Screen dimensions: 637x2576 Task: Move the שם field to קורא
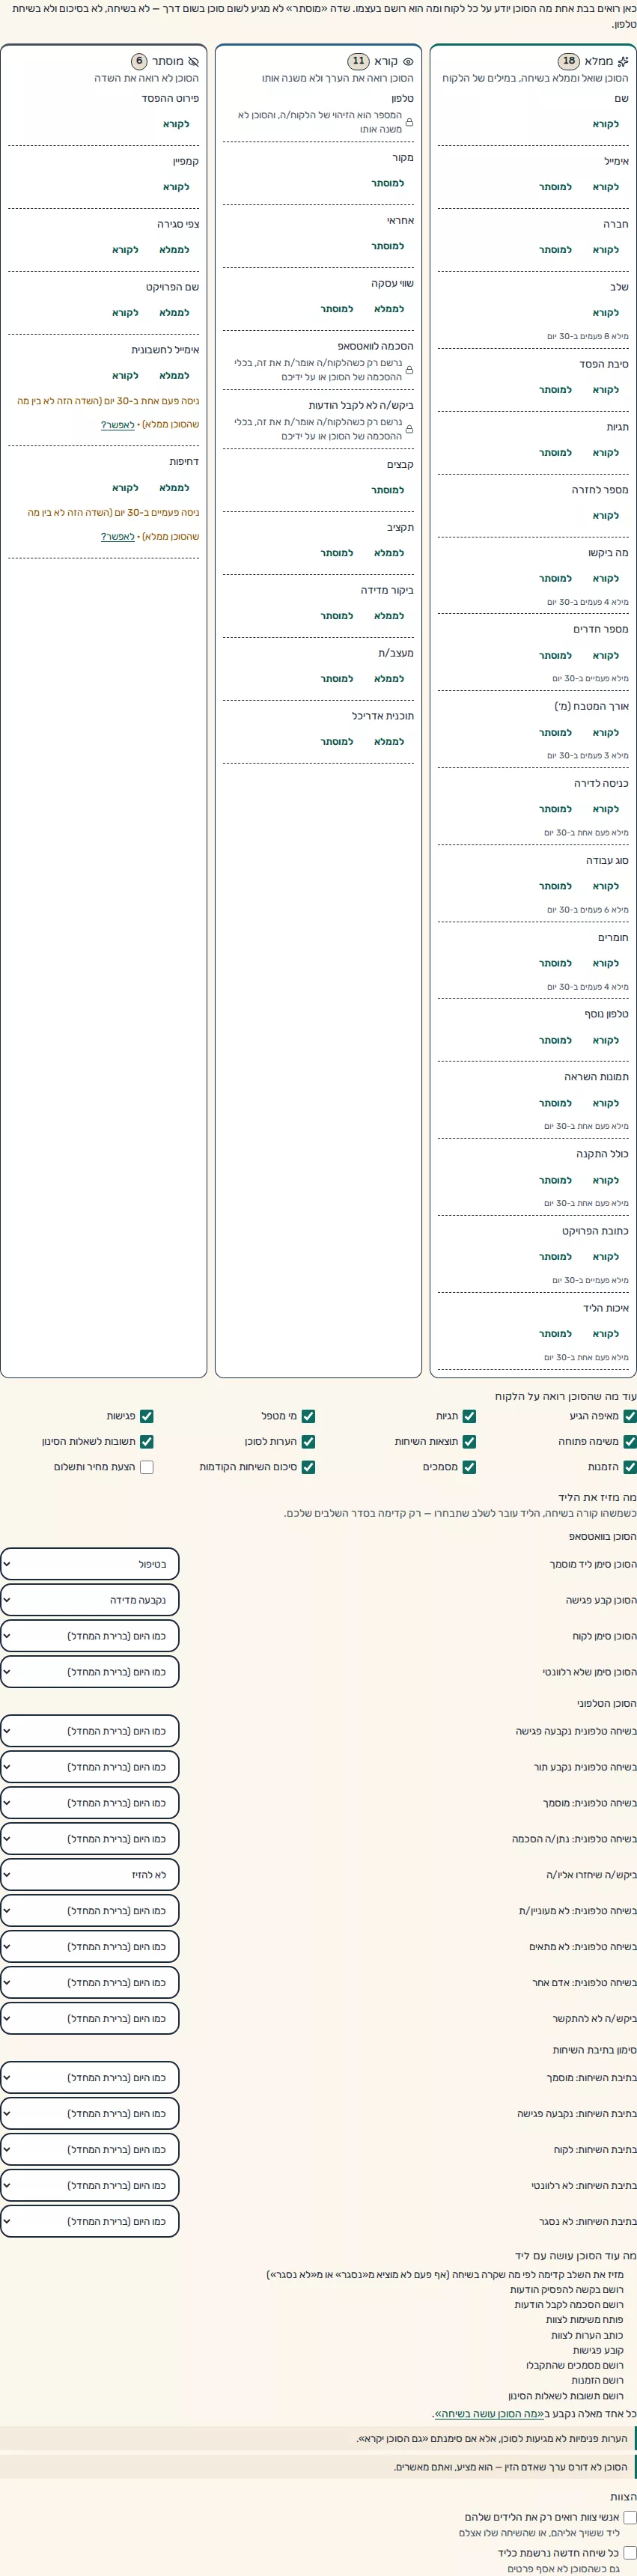(x=606, y=124)
